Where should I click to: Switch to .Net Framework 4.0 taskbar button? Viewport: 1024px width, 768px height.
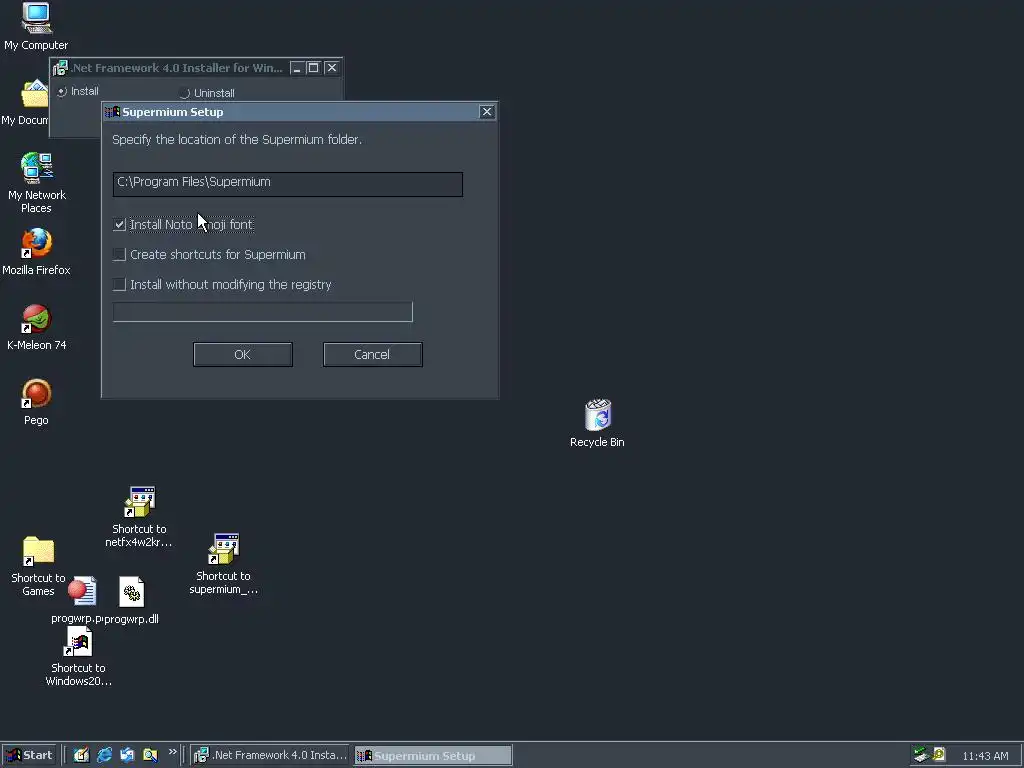pyautogui.click(x=271, y=756)
